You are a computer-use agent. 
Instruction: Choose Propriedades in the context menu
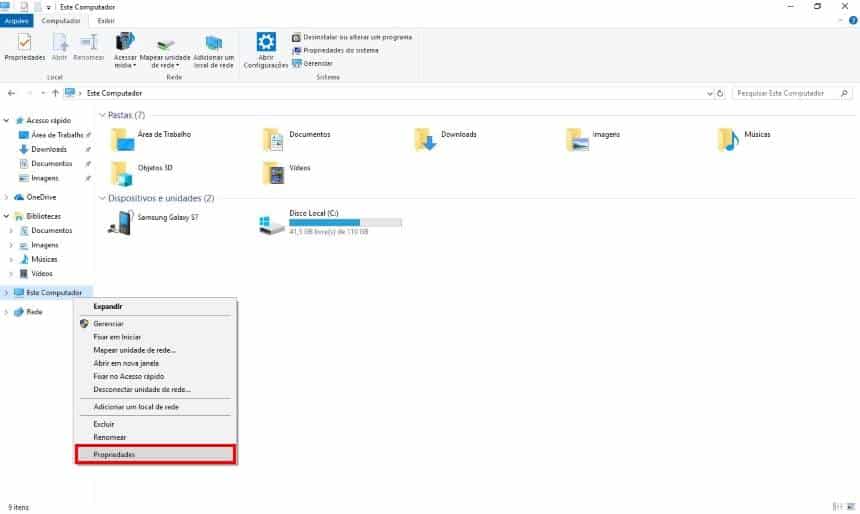click(156, 454)
